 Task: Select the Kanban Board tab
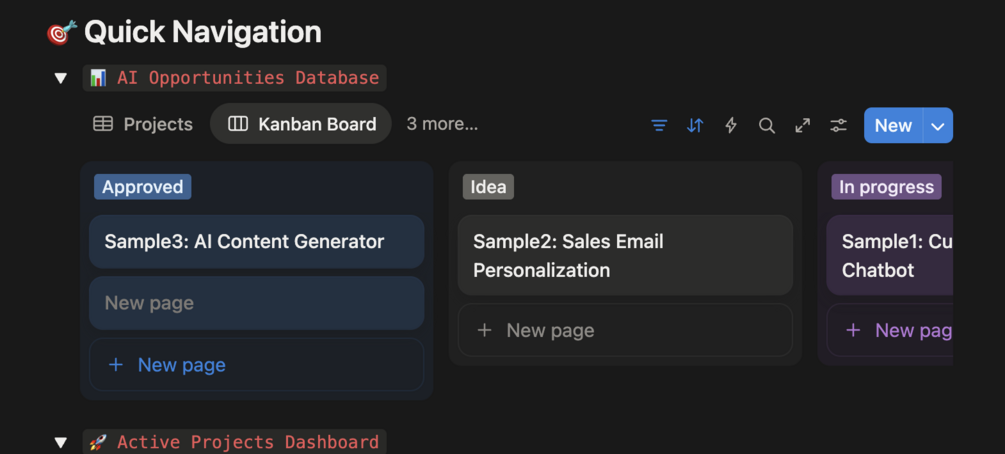(301, 124)
